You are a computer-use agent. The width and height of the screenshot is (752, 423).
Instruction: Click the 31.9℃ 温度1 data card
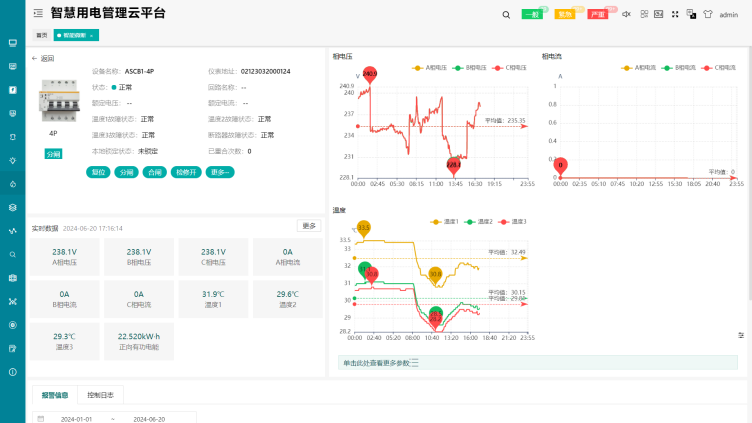tap(213, 299)
